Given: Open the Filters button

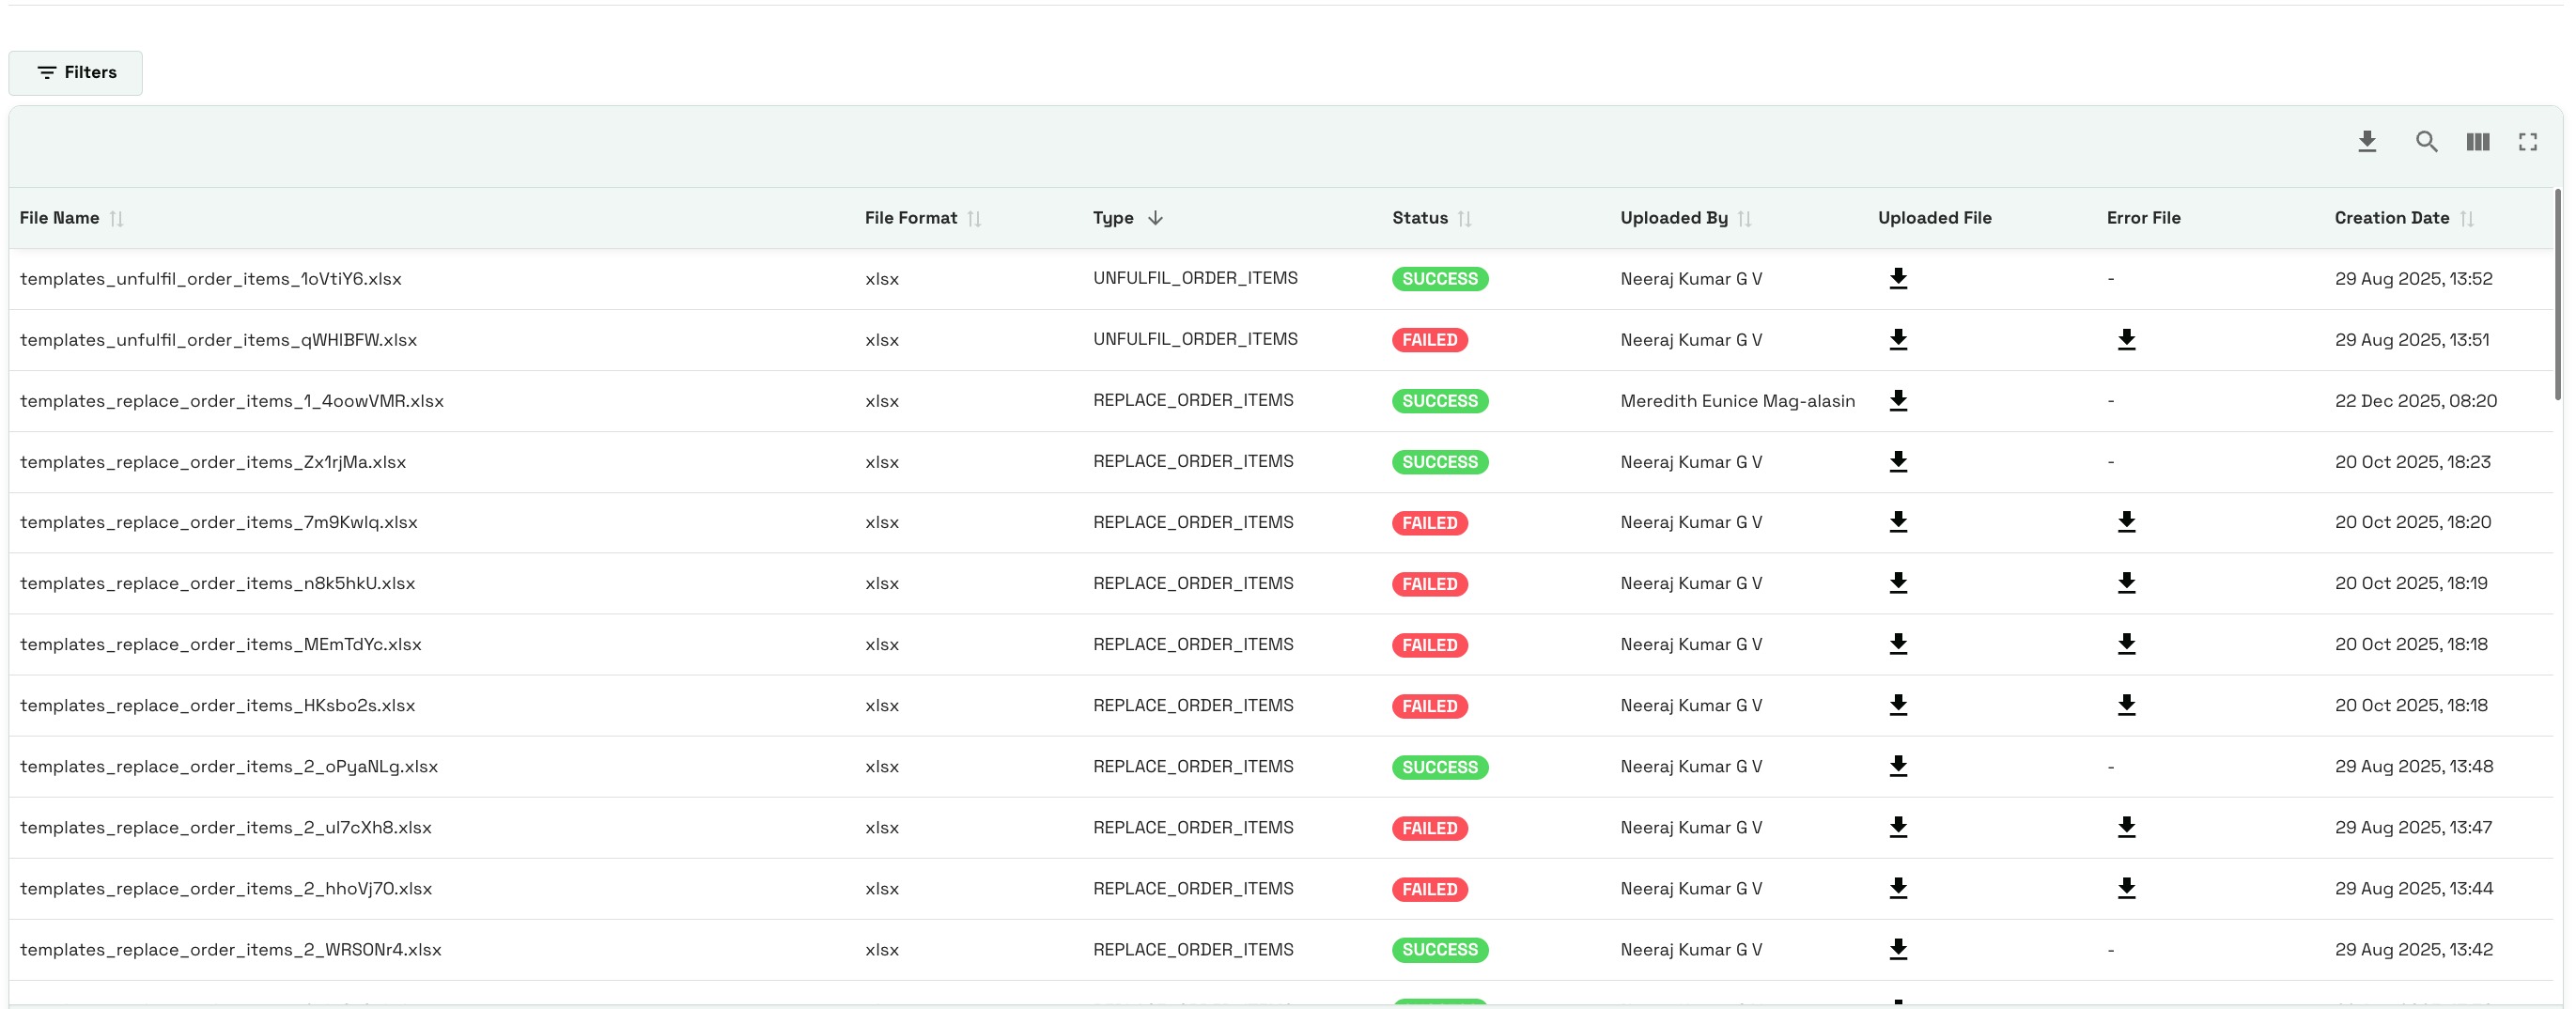Looking at the screenshot, I should [76, 73].
